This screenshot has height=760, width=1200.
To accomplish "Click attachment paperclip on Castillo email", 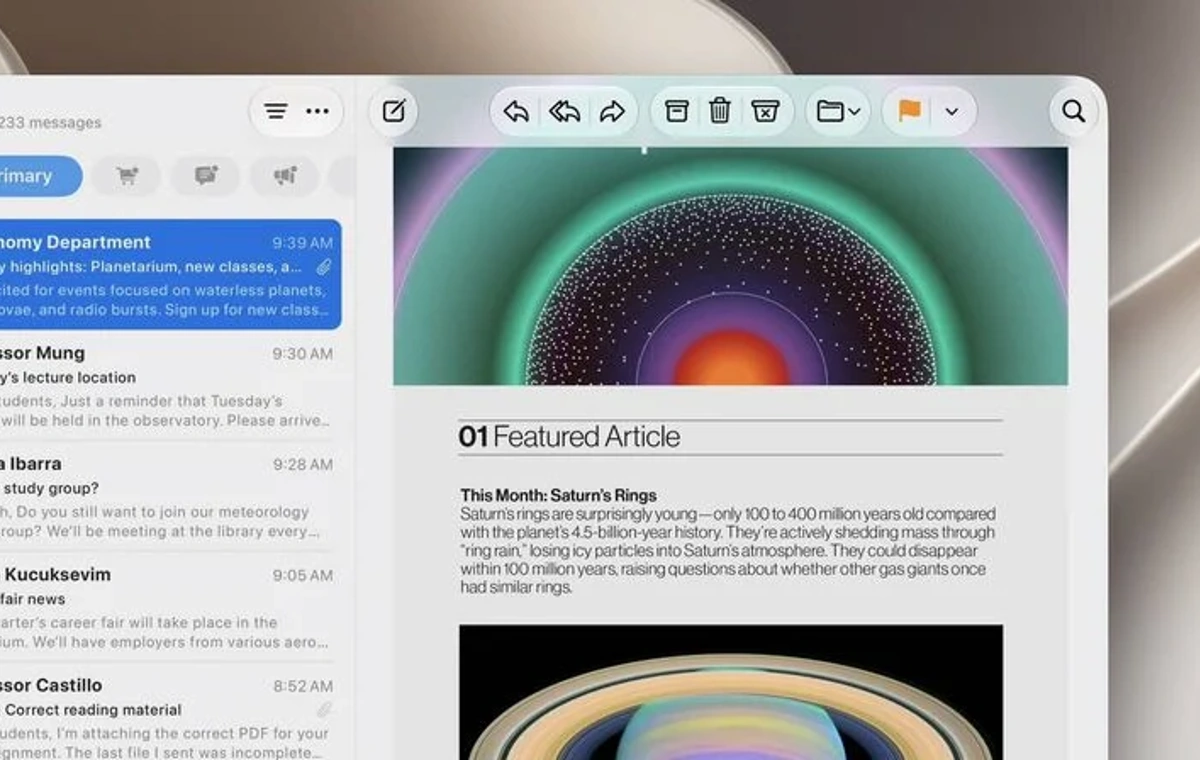I will (324, 709).
